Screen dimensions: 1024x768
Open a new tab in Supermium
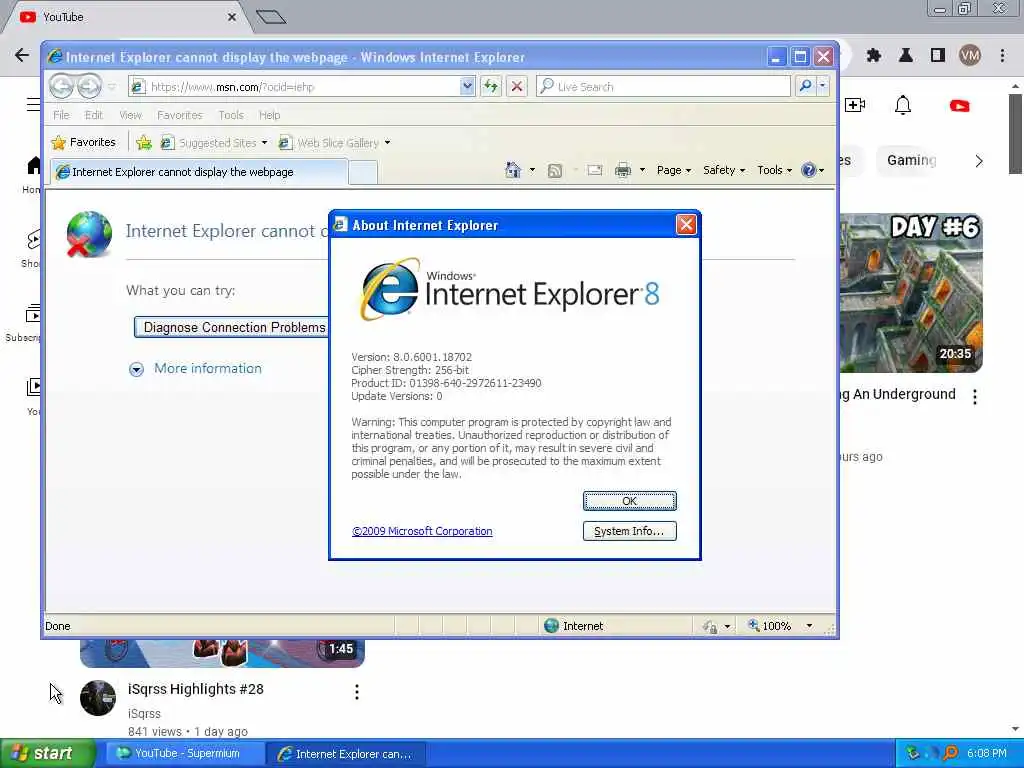click(271, 17)
